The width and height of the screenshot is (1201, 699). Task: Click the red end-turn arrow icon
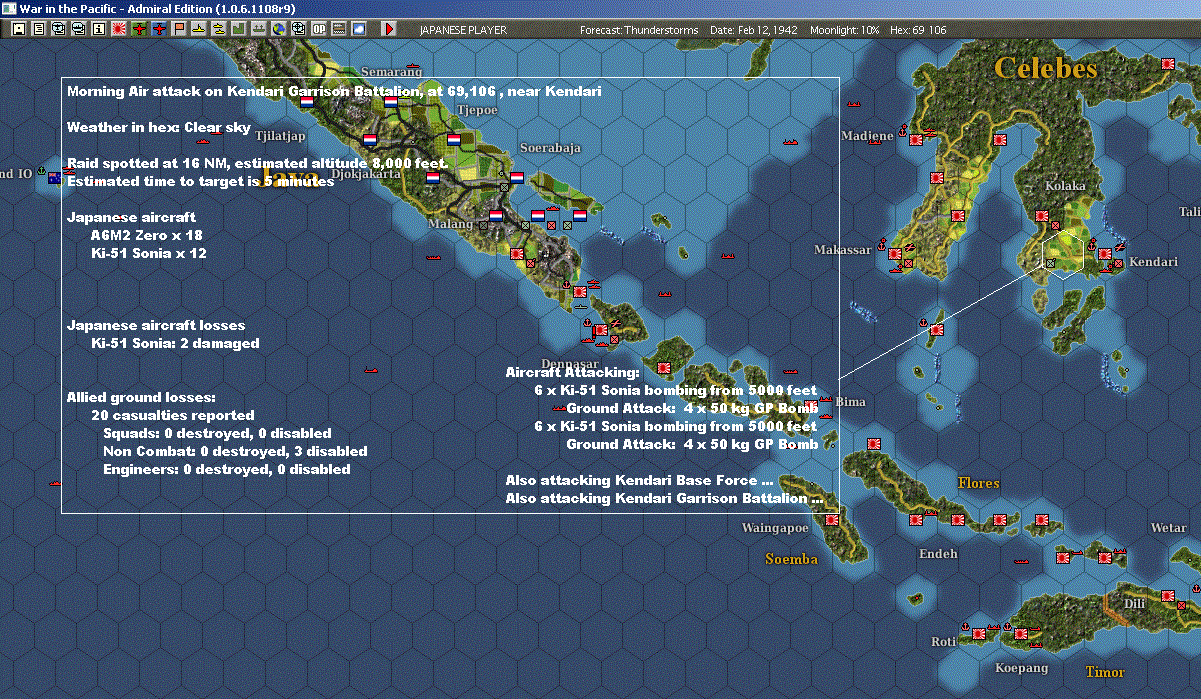pyautogui.click(x=389, y=29)
